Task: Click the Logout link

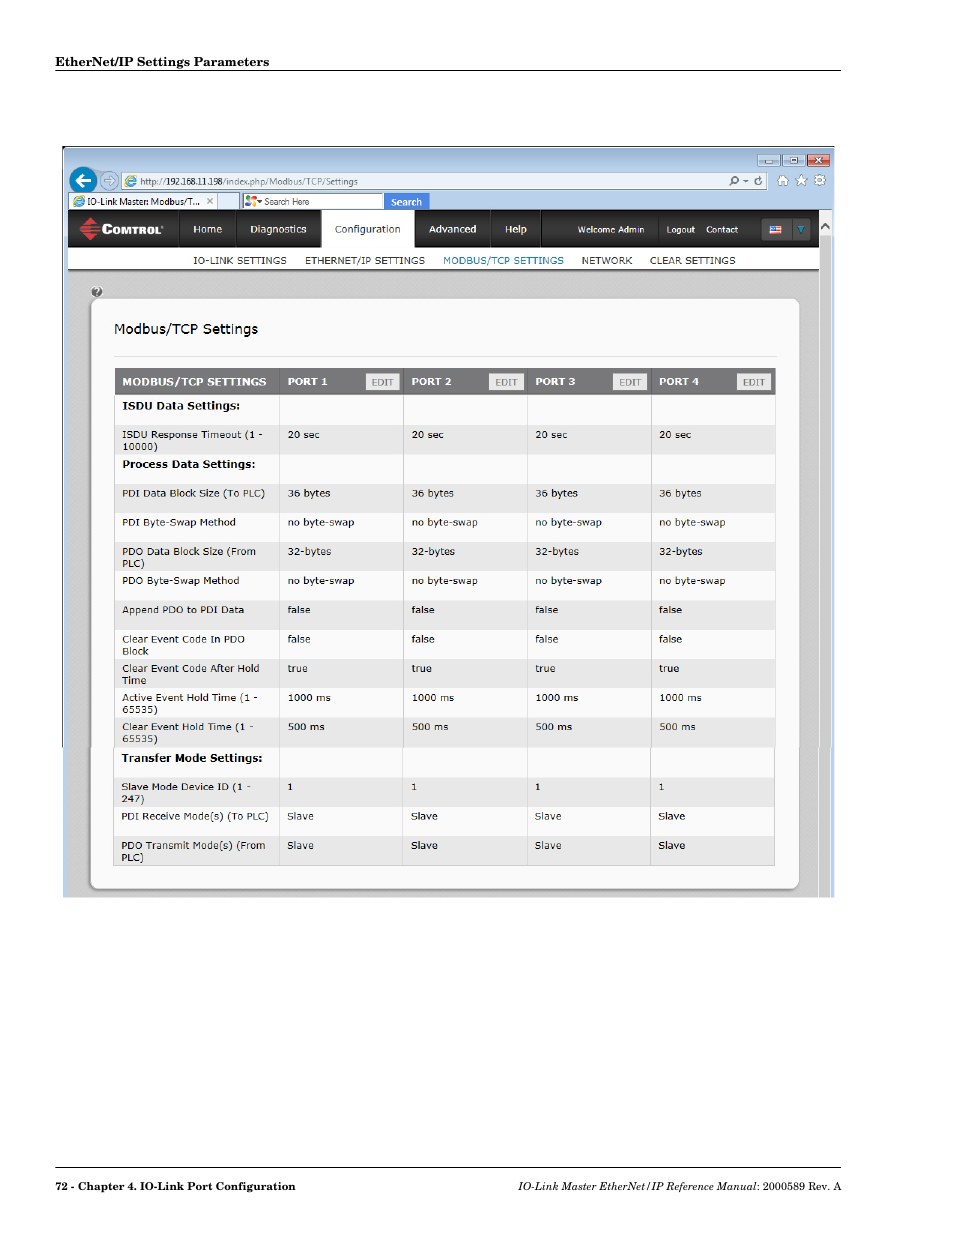Action: pyautogui.click(x=680, y=230)
